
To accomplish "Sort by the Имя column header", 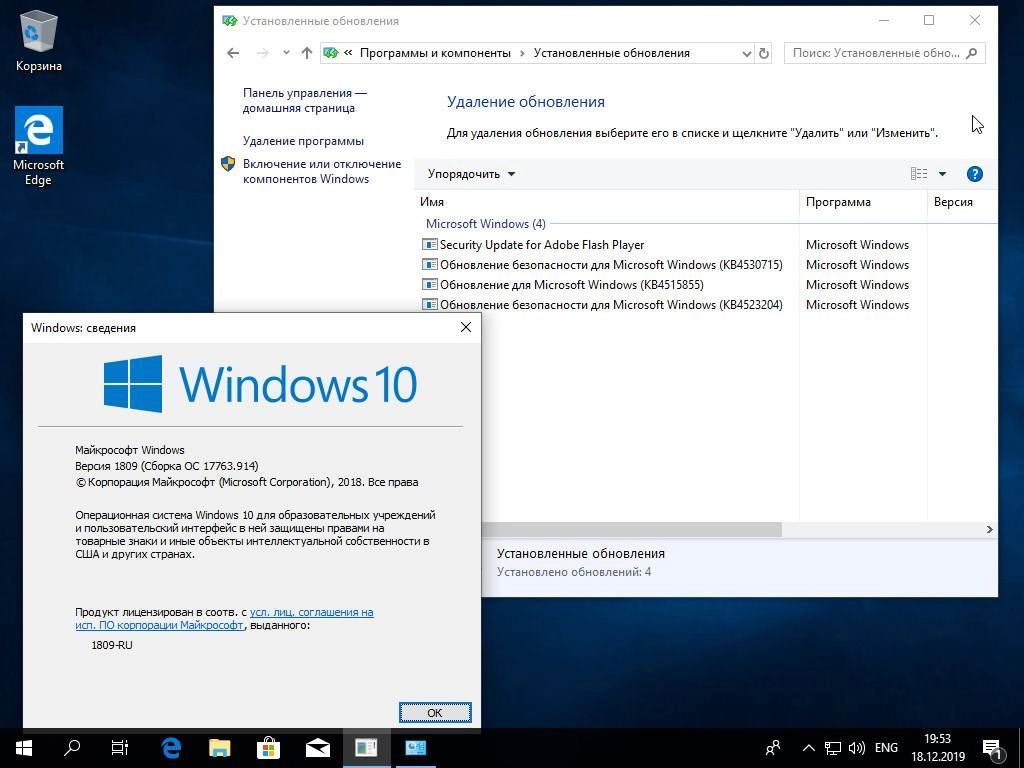I will [x=607, y=202].
